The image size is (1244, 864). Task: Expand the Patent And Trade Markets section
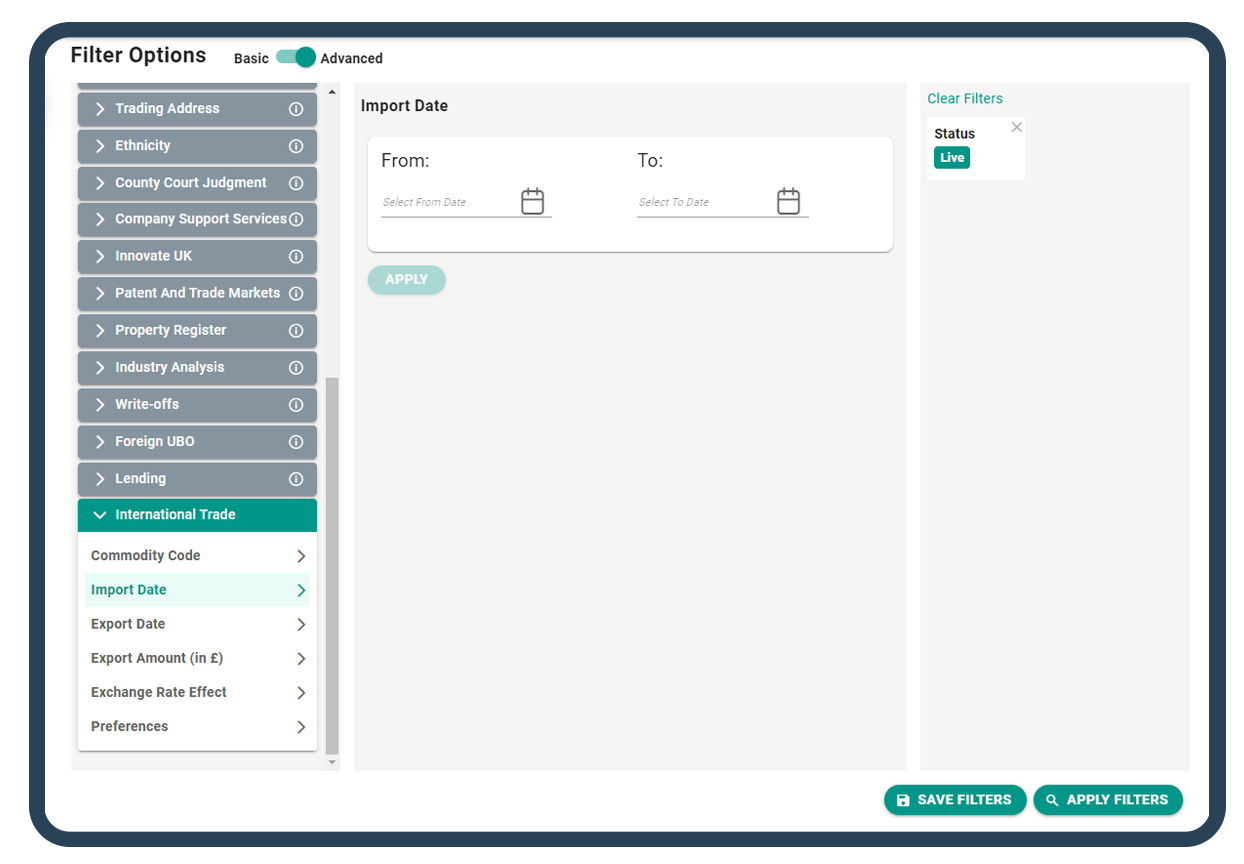pos(197,293)
